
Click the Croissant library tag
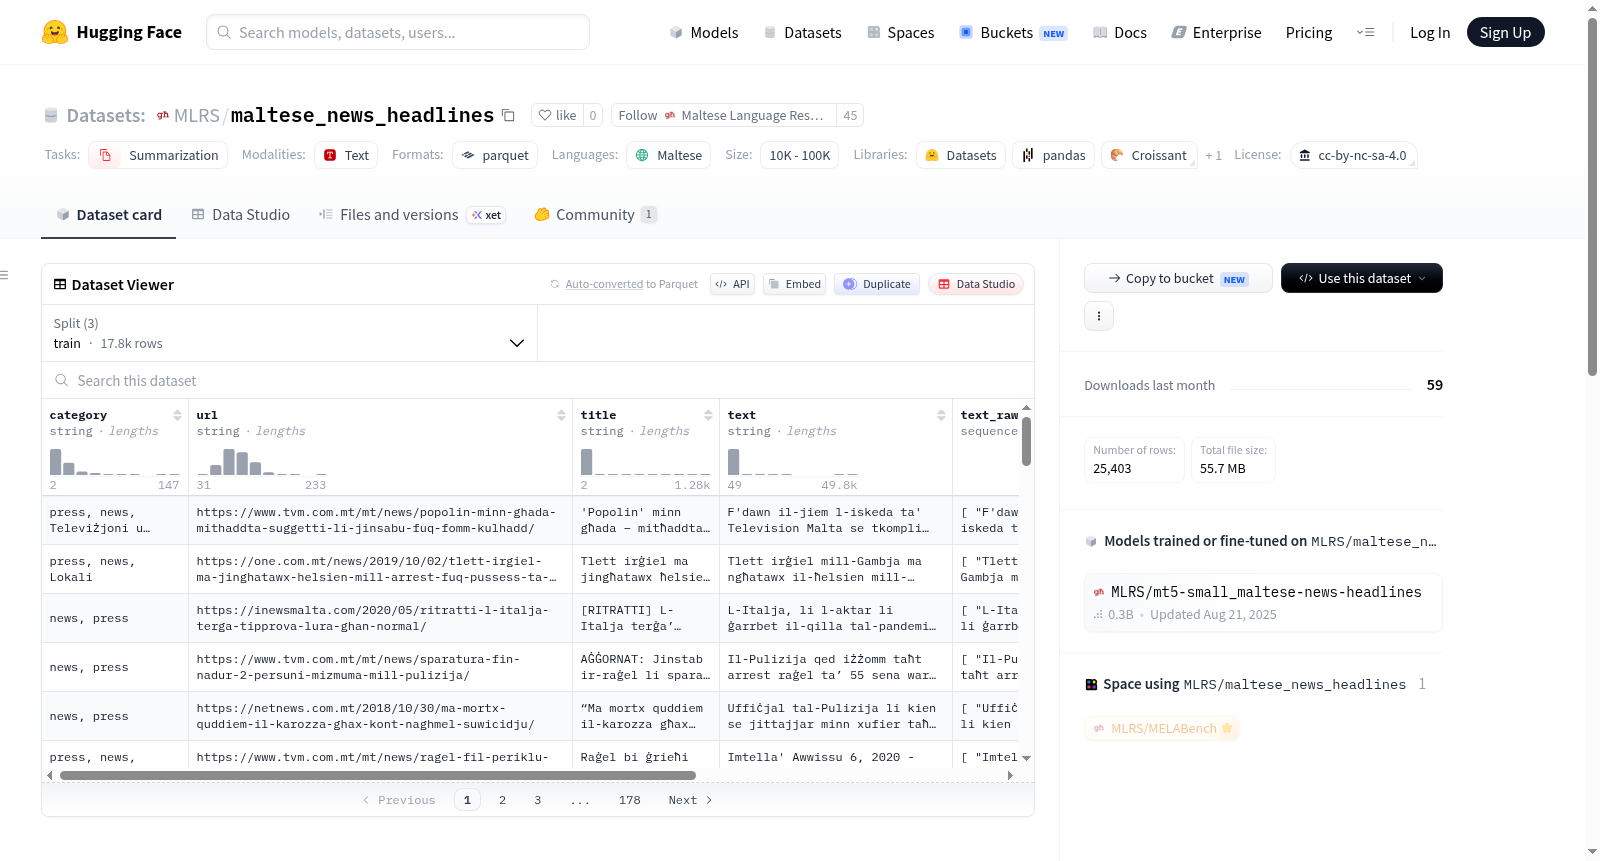pyautogui.click(x=1149, y=155)
